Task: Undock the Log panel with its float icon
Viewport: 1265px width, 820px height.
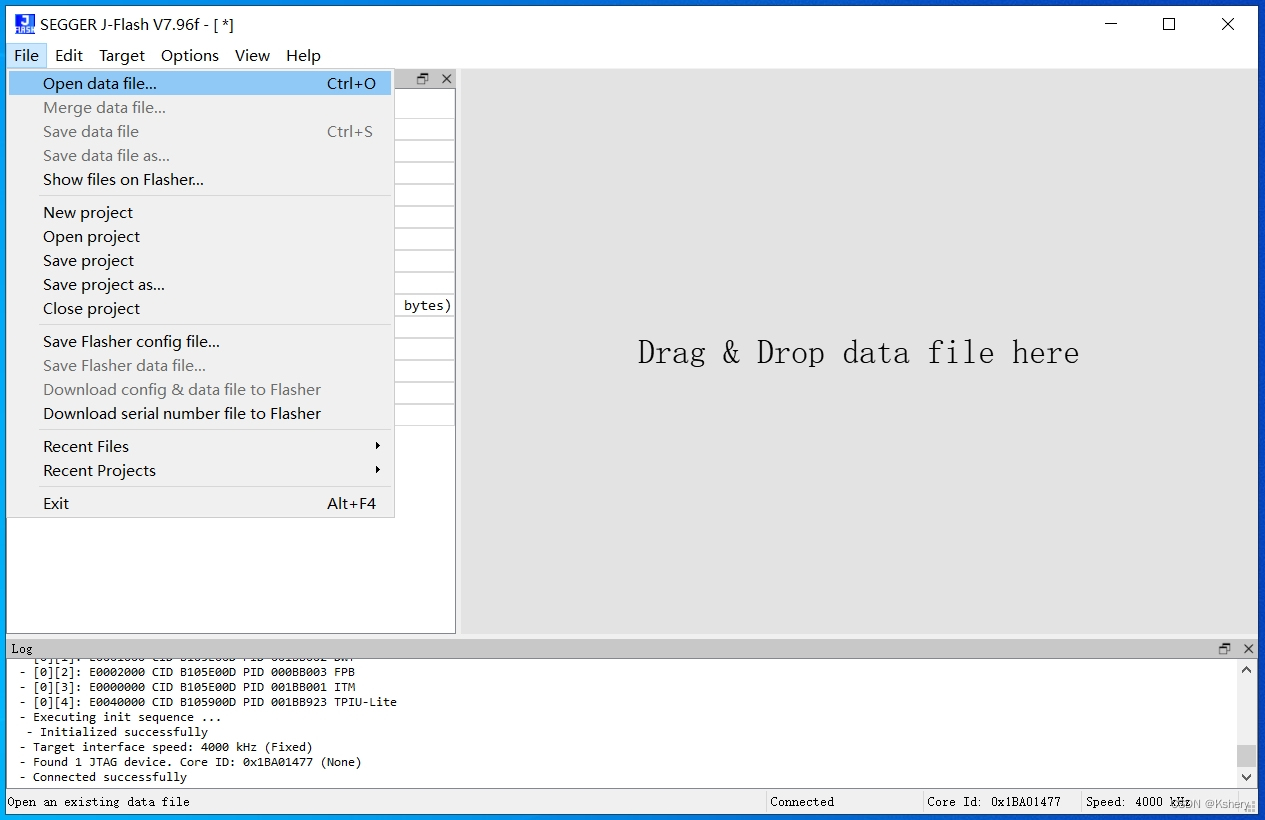Action: 1224,649
